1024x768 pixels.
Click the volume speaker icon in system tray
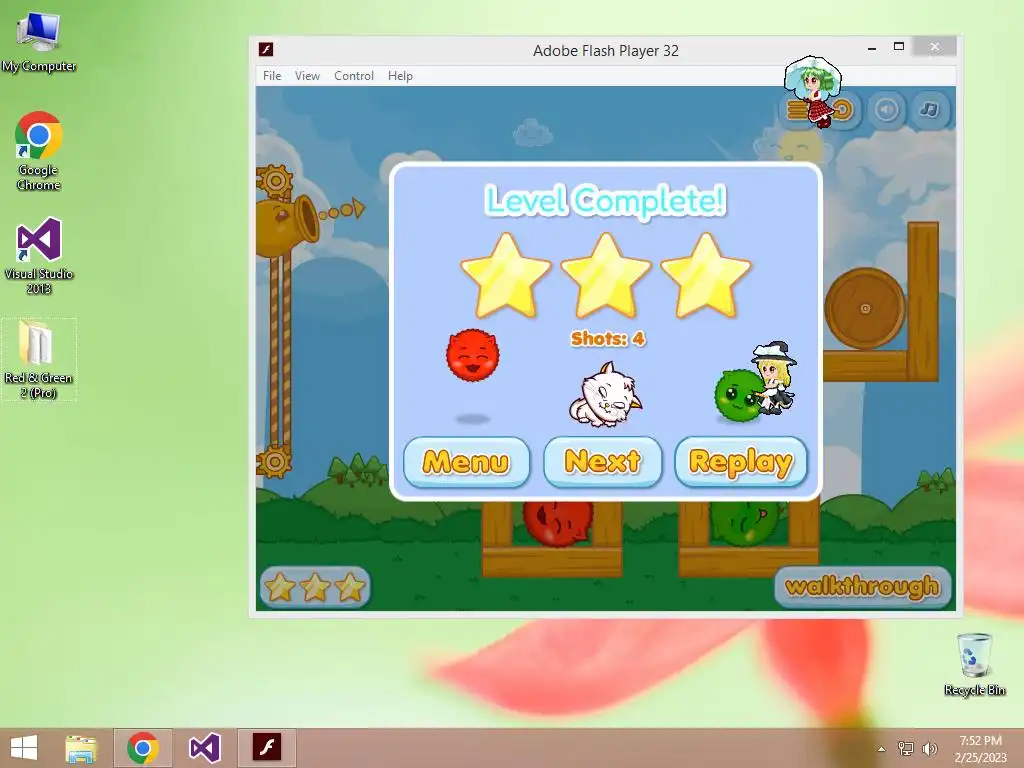(929, 748)
